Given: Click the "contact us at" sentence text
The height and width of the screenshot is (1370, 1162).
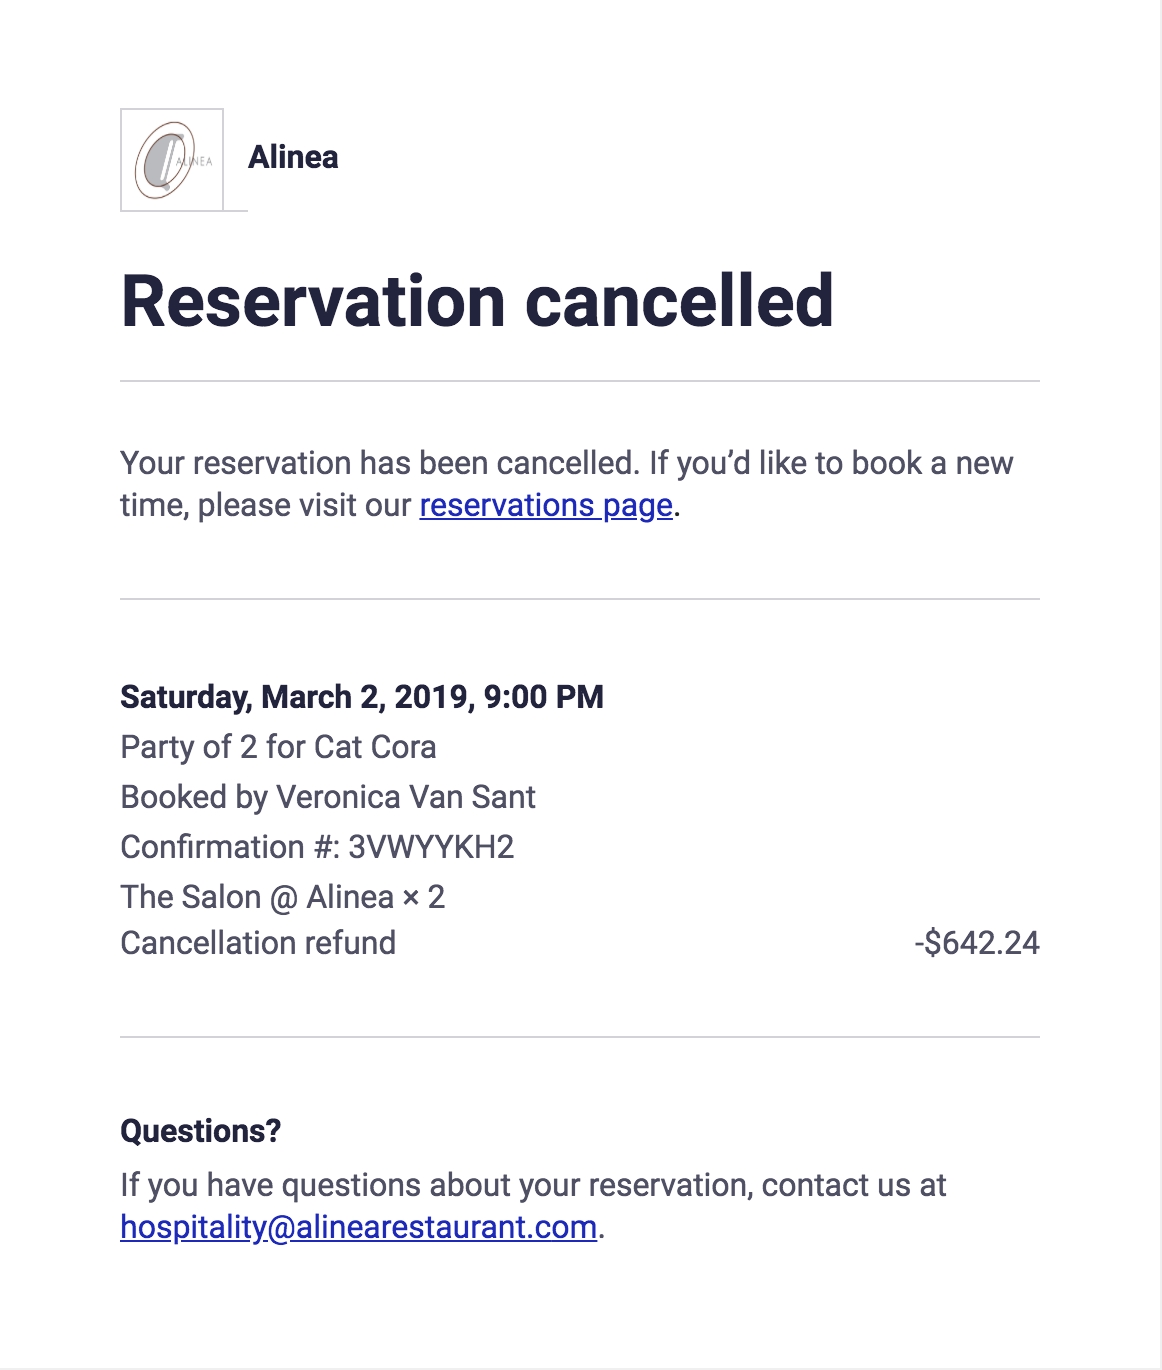Looking at the screenshot, I should [853, 1185].
